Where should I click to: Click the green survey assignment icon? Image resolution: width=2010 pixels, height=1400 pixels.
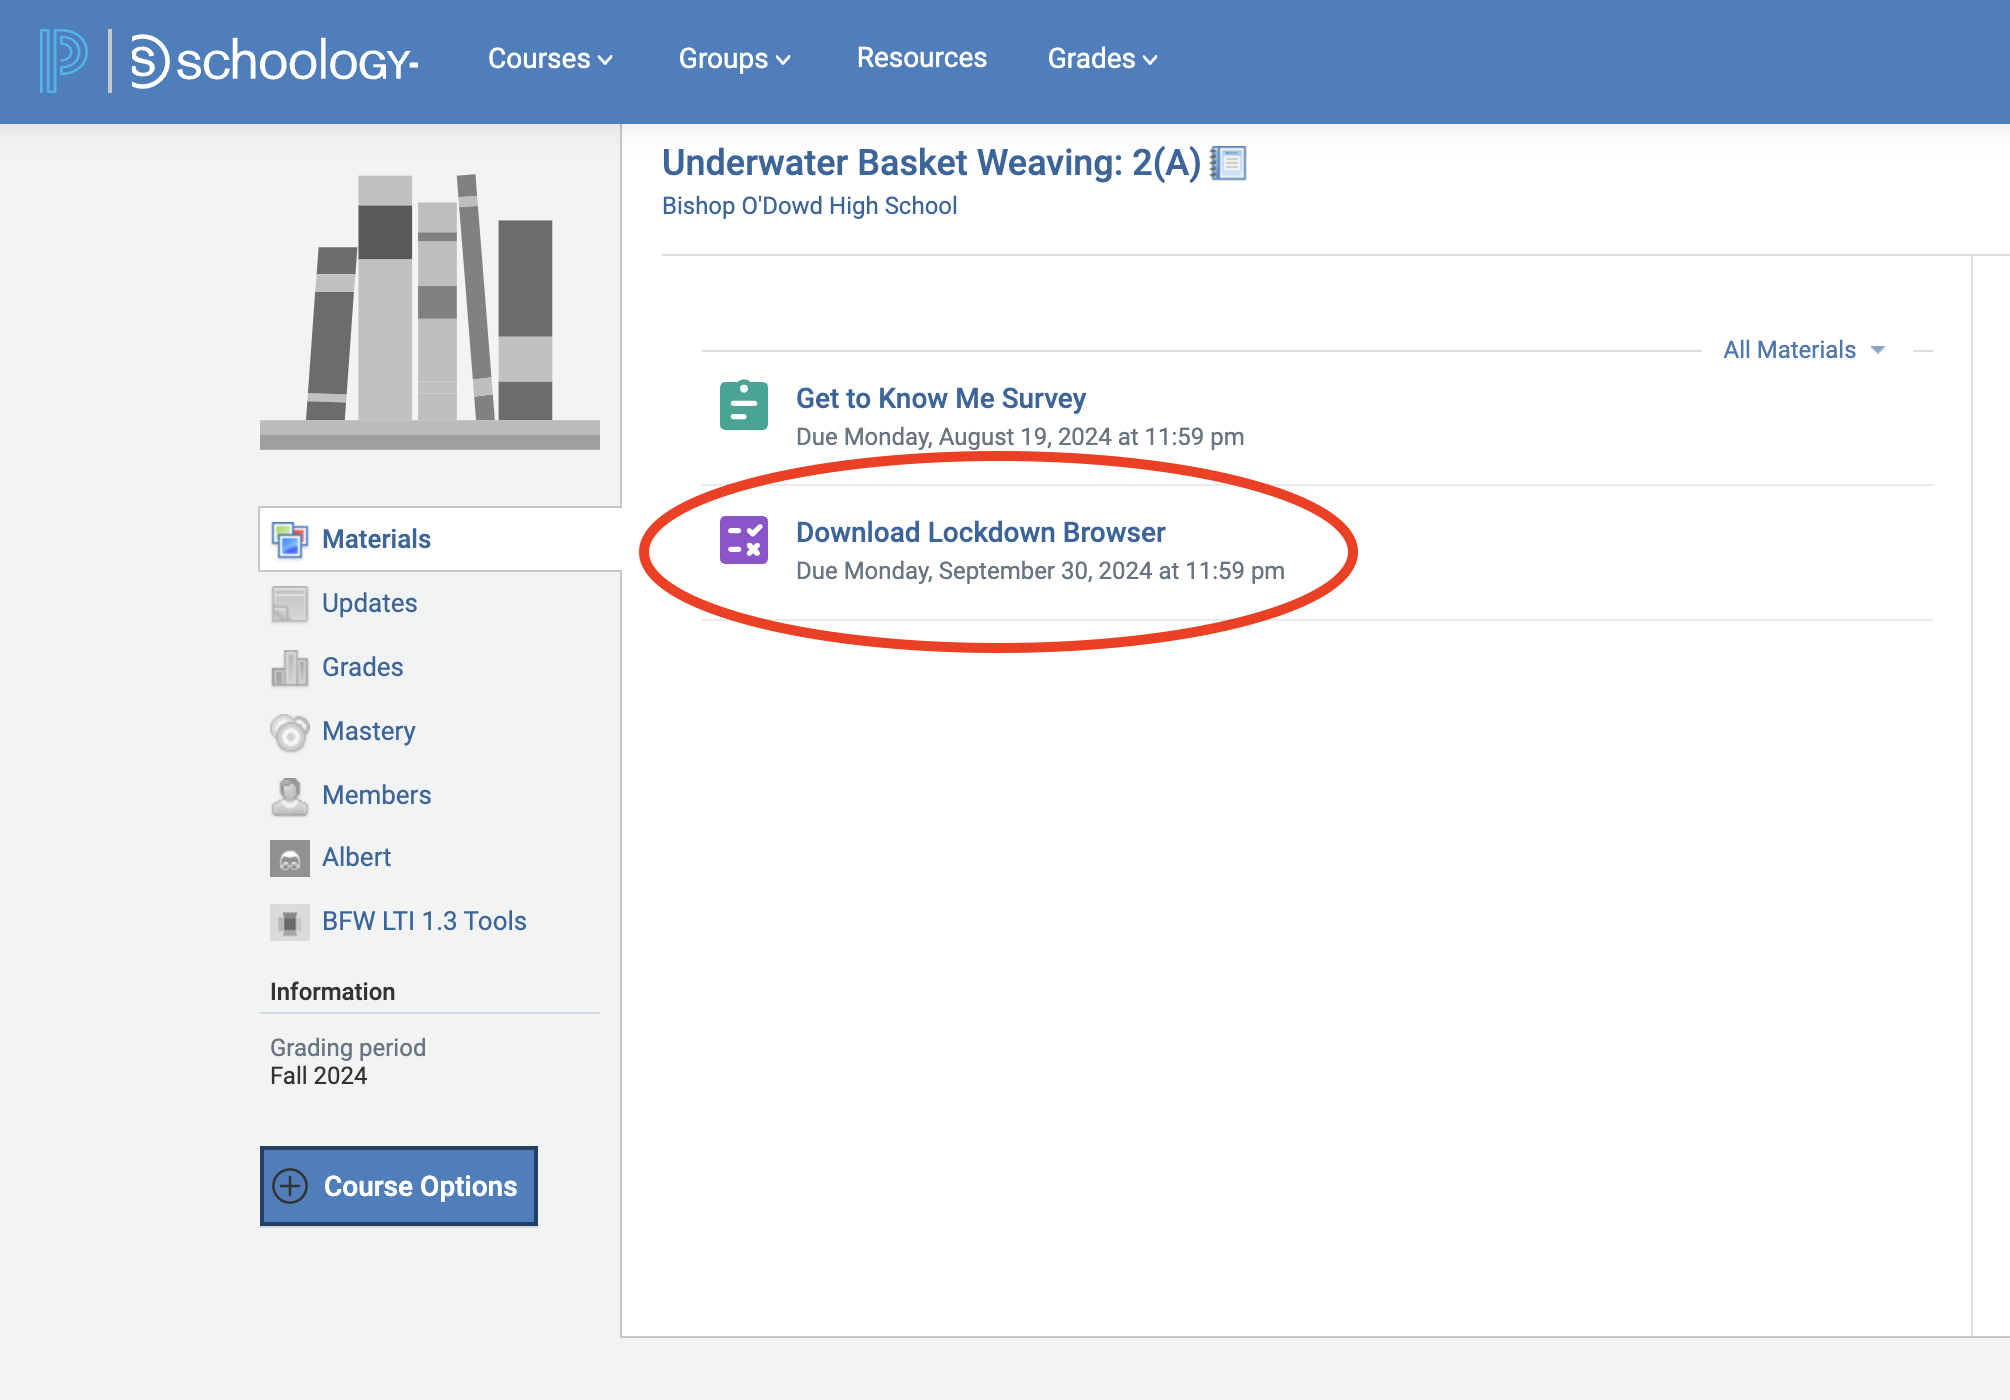[743, 405]
